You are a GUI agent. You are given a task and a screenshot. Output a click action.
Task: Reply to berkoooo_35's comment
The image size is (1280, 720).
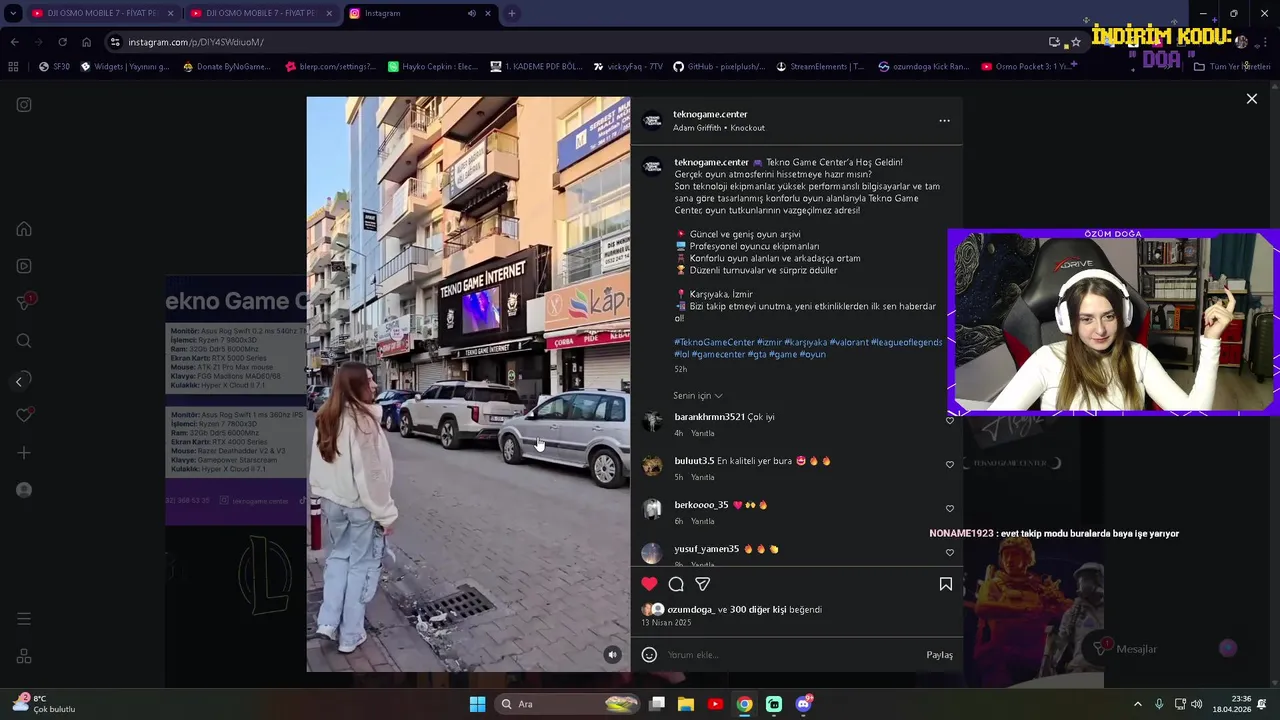coord(703,521)
